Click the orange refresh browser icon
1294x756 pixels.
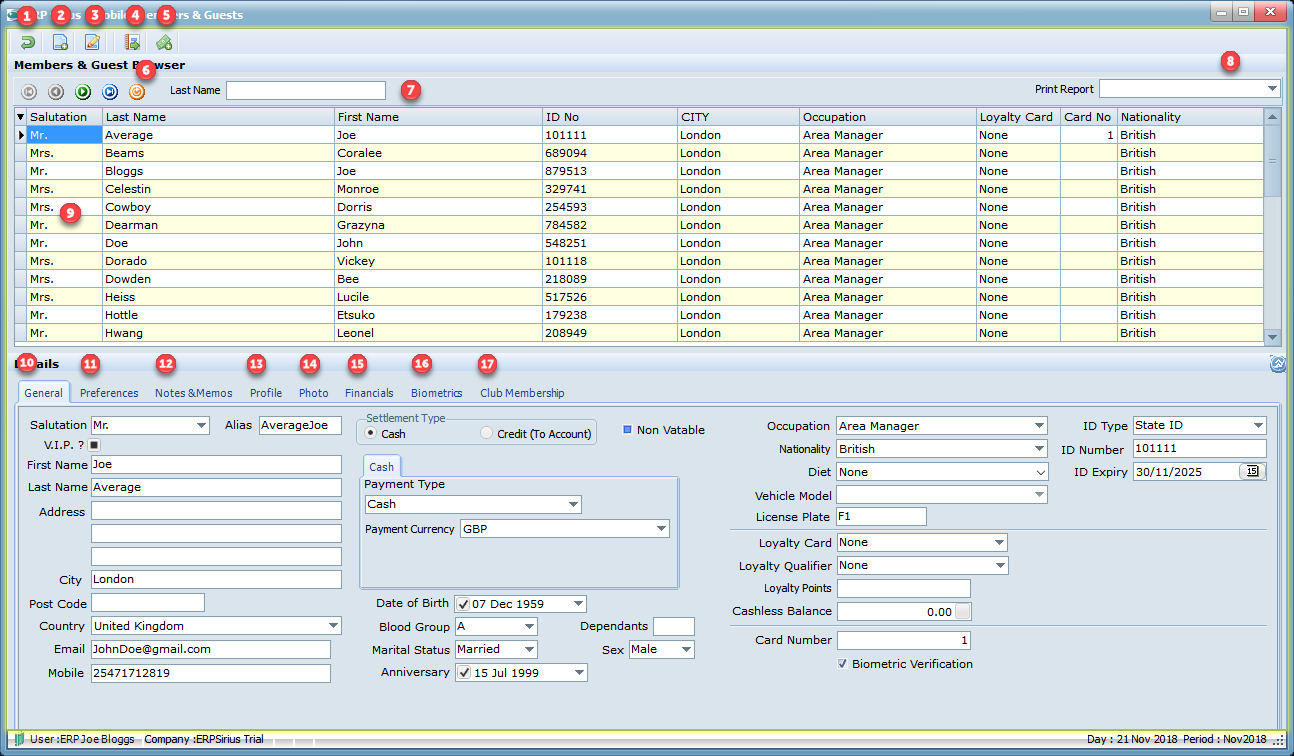[x=137, y=91]
